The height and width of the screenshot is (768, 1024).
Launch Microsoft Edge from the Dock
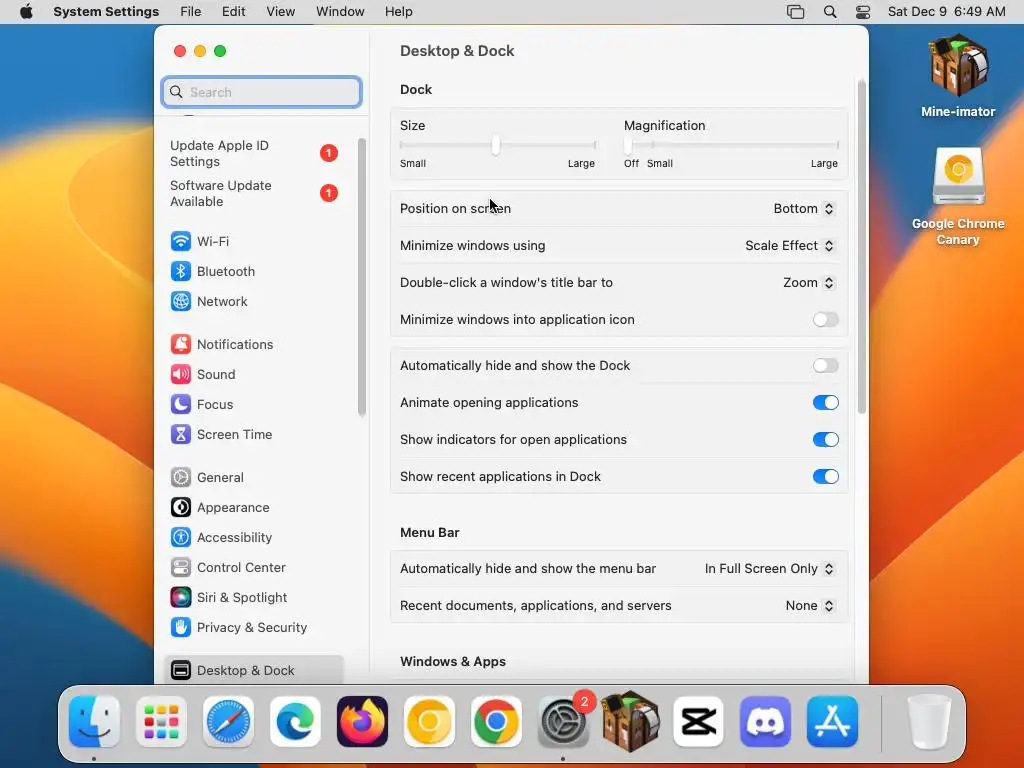[295, 722]
